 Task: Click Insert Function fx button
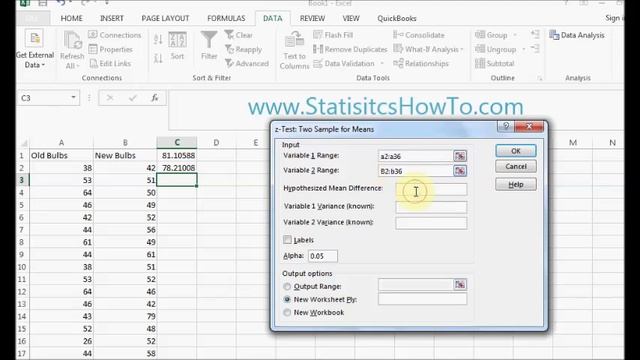click(x=155, y=98)
